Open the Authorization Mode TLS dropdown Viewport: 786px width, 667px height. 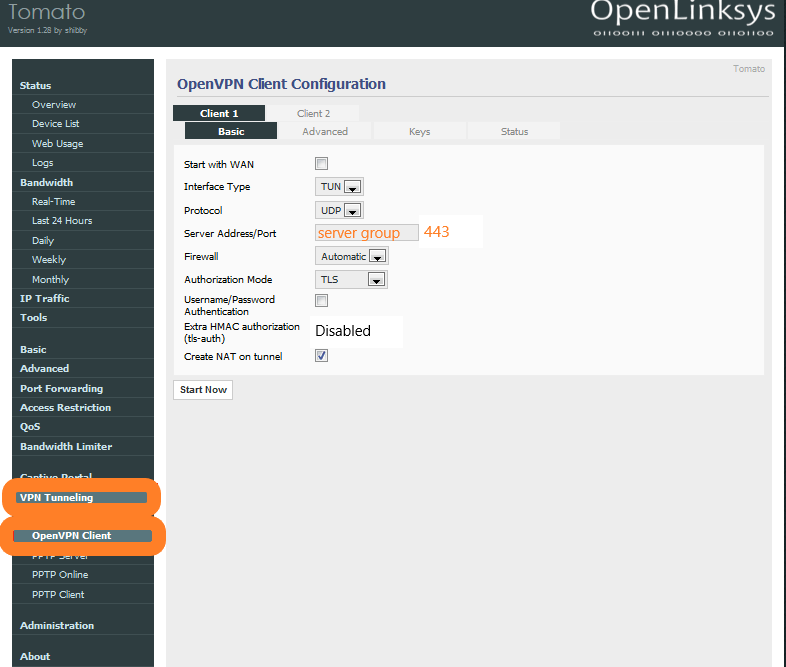[351, 279]
